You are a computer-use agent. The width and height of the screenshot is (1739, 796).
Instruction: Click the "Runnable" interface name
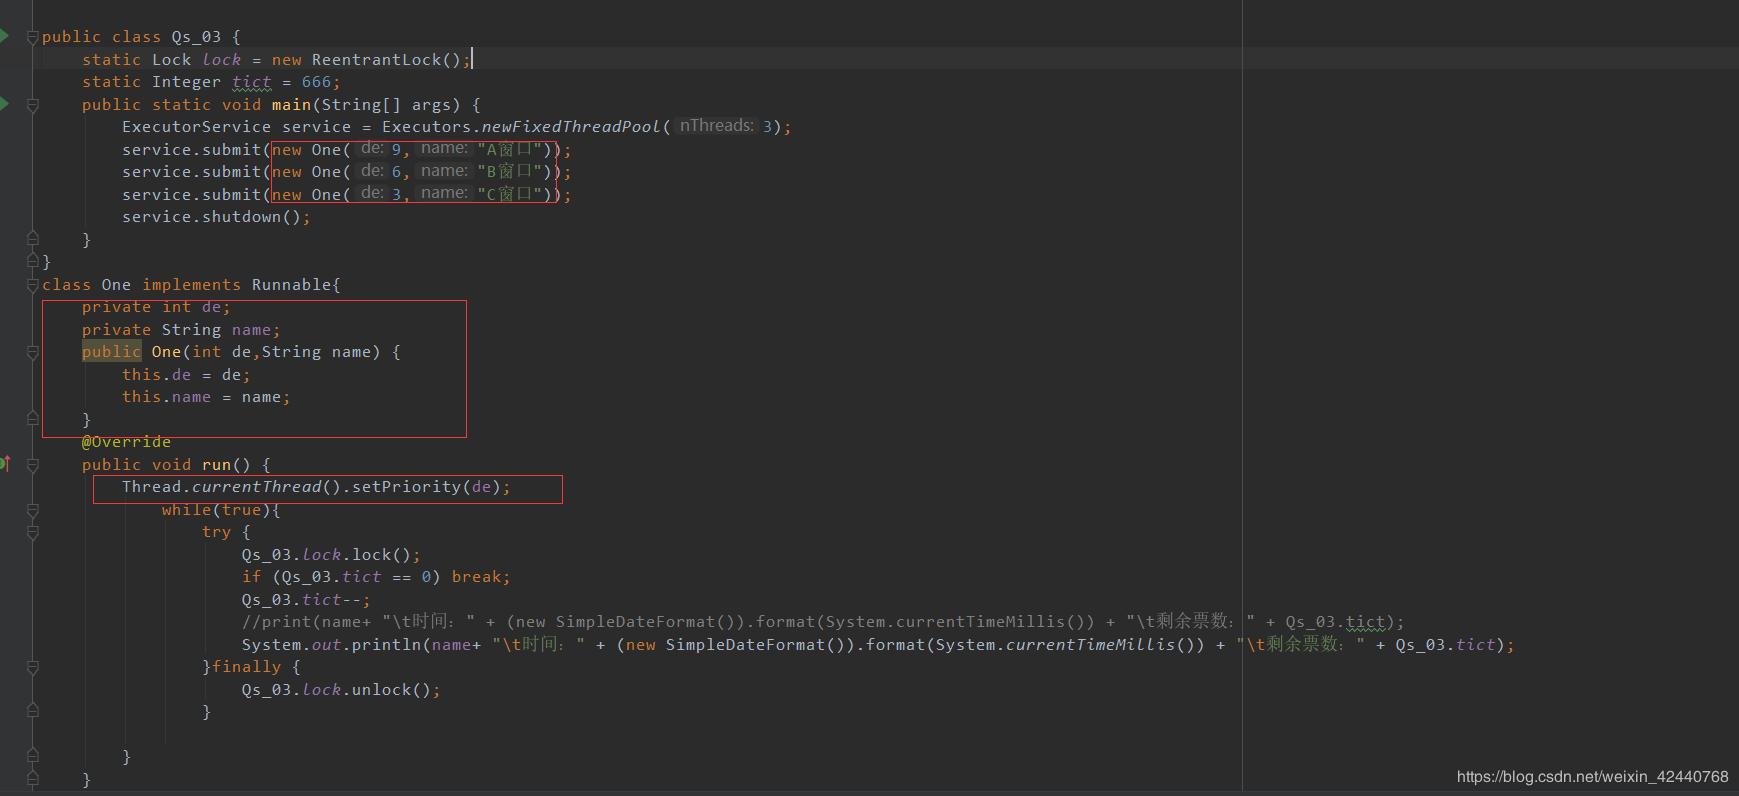click(291, 285)
